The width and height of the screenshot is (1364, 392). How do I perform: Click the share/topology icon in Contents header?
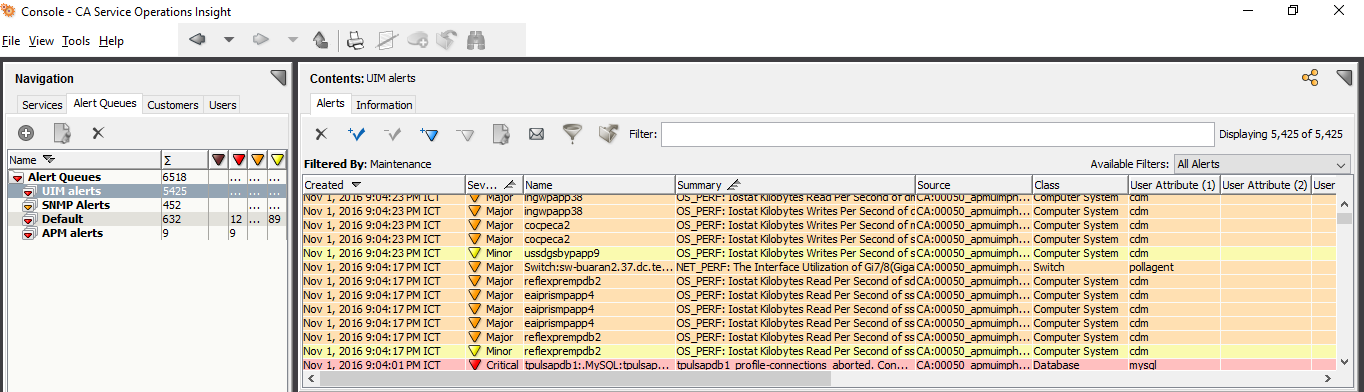coord(1310,77)
